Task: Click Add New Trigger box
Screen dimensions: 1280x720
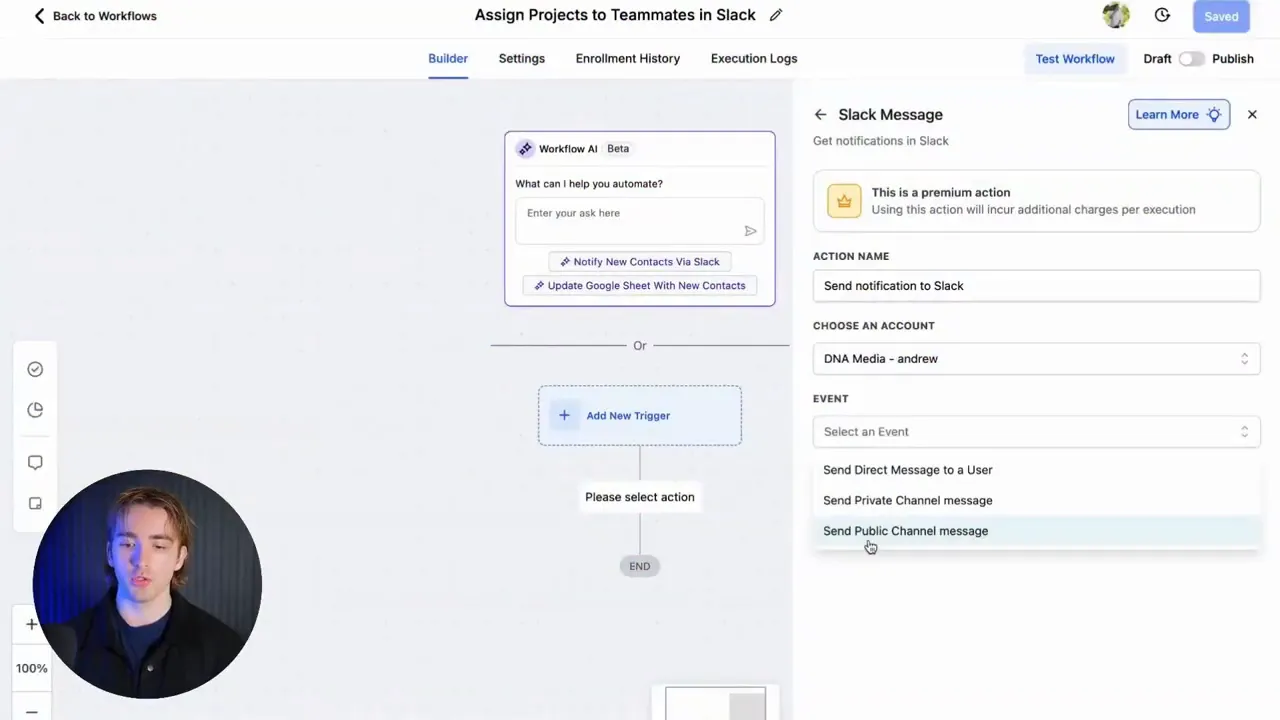Action: point(640,415)
